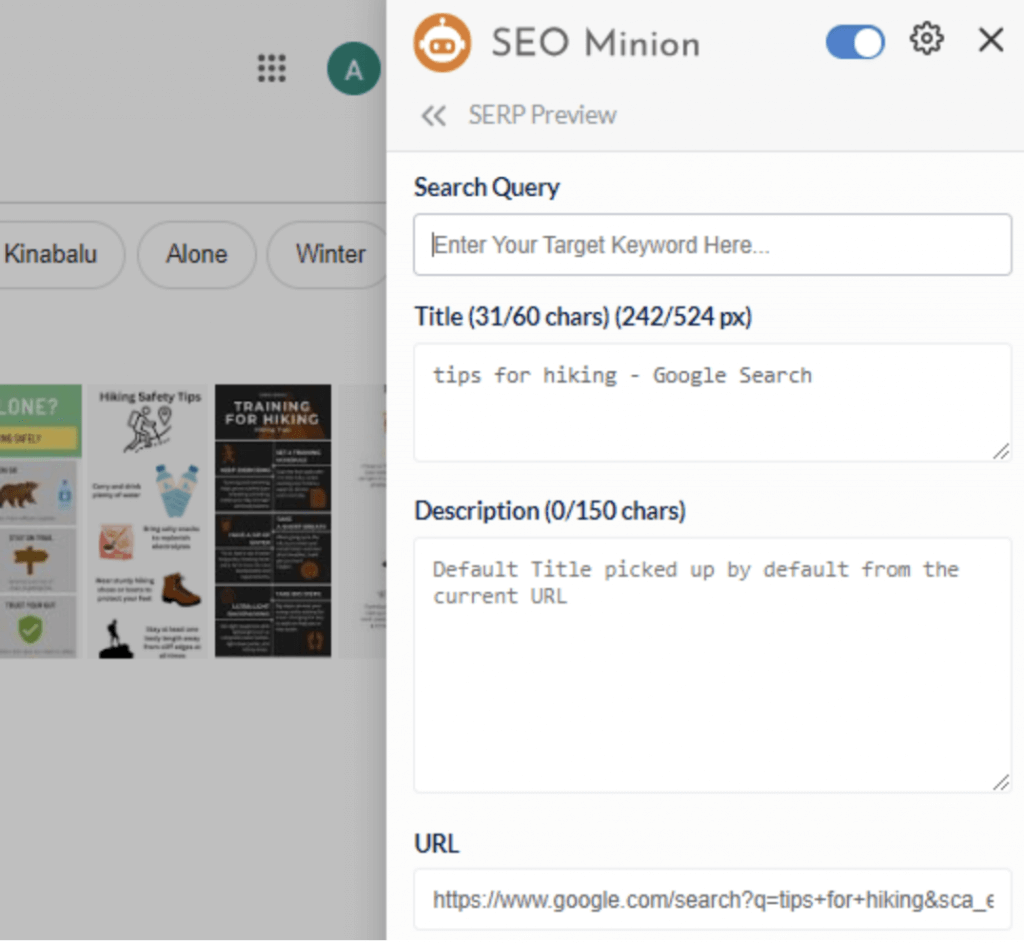Click the Description (0/150 chars) label
The image size is (1024, 944).
click(550, 511)
